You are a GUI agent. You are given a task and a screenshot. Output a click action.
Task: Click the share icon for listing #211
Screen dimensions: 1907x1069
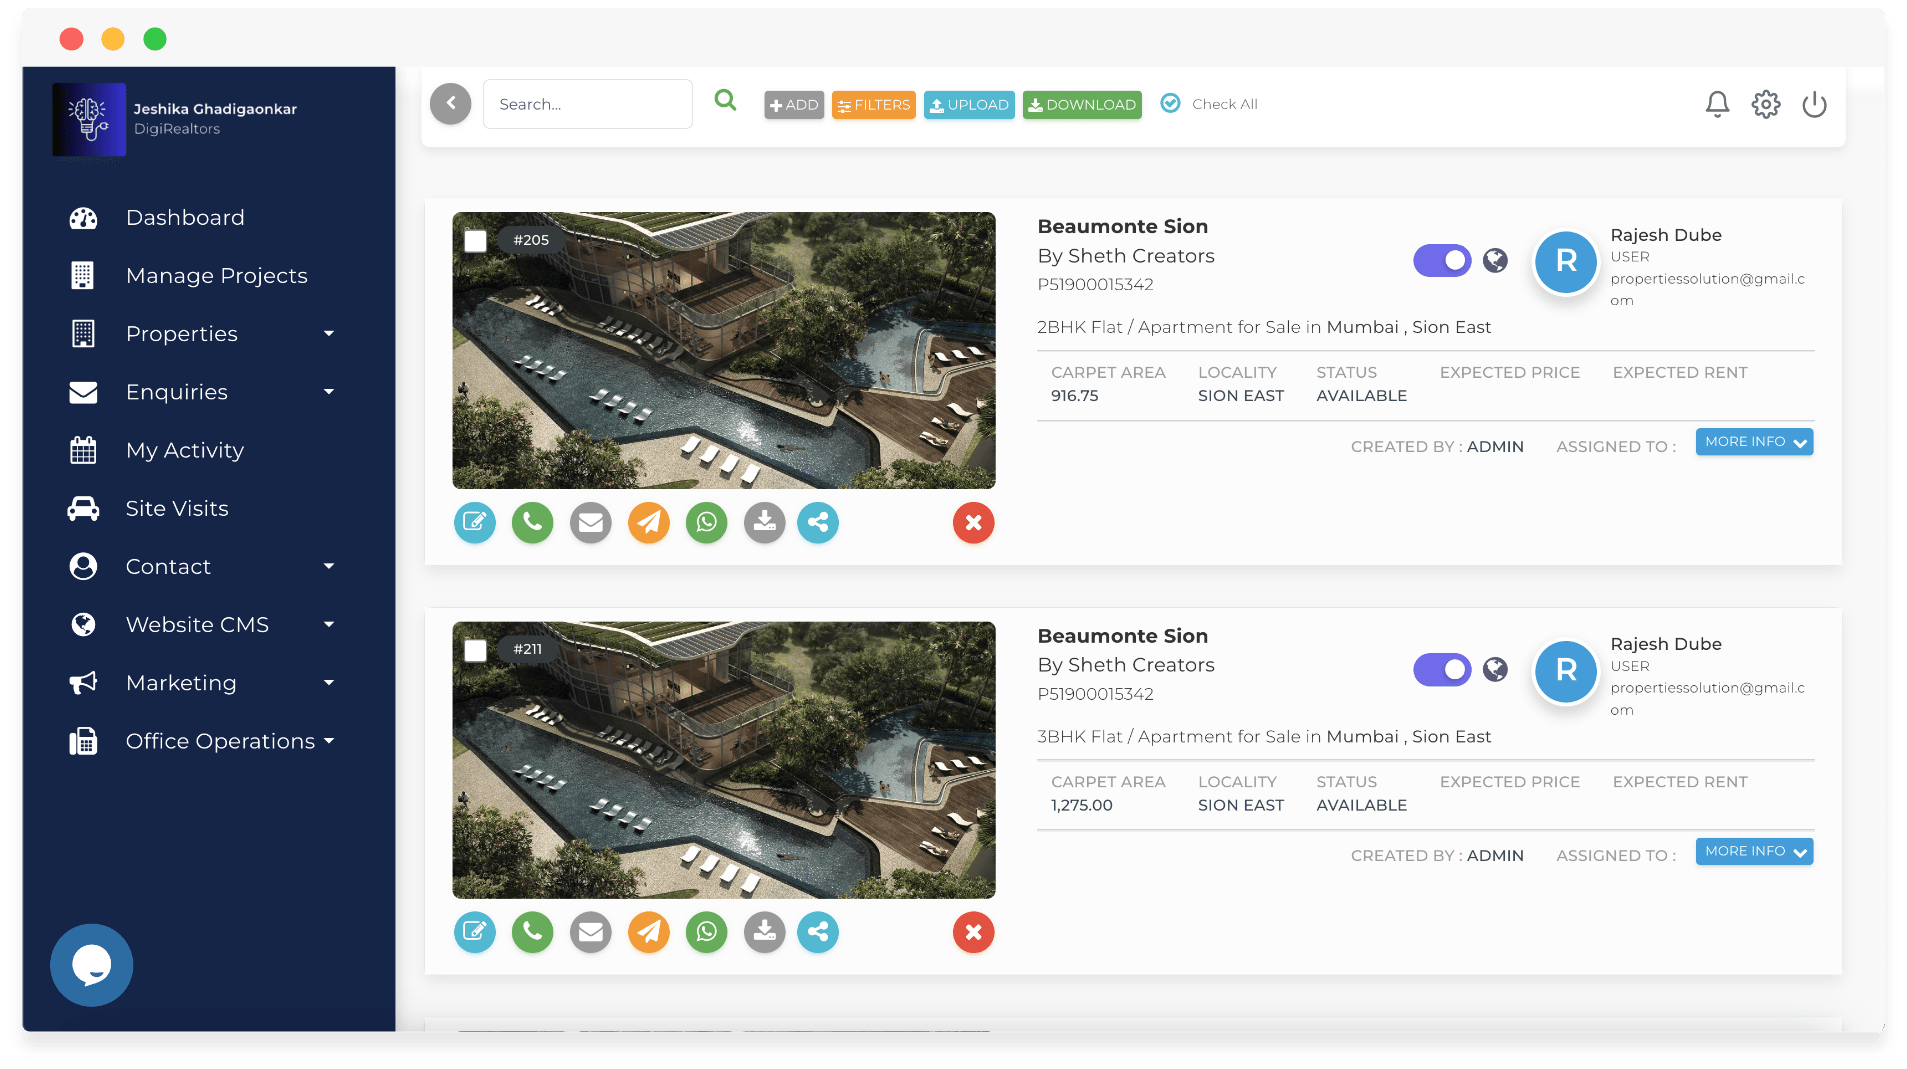click(x=818, y=932)
